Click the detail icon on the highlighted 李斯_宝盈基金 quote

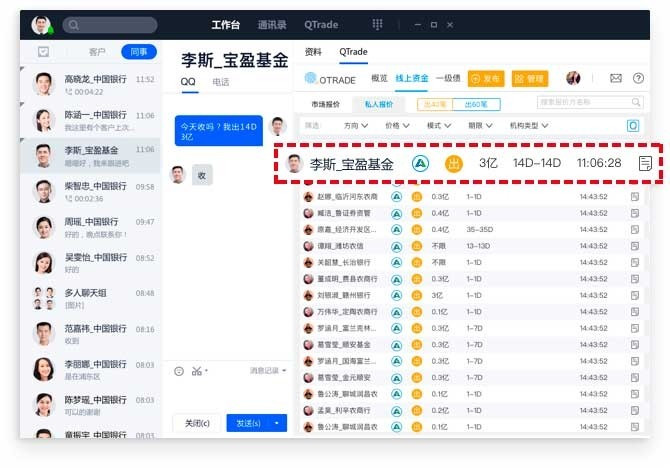646,164
